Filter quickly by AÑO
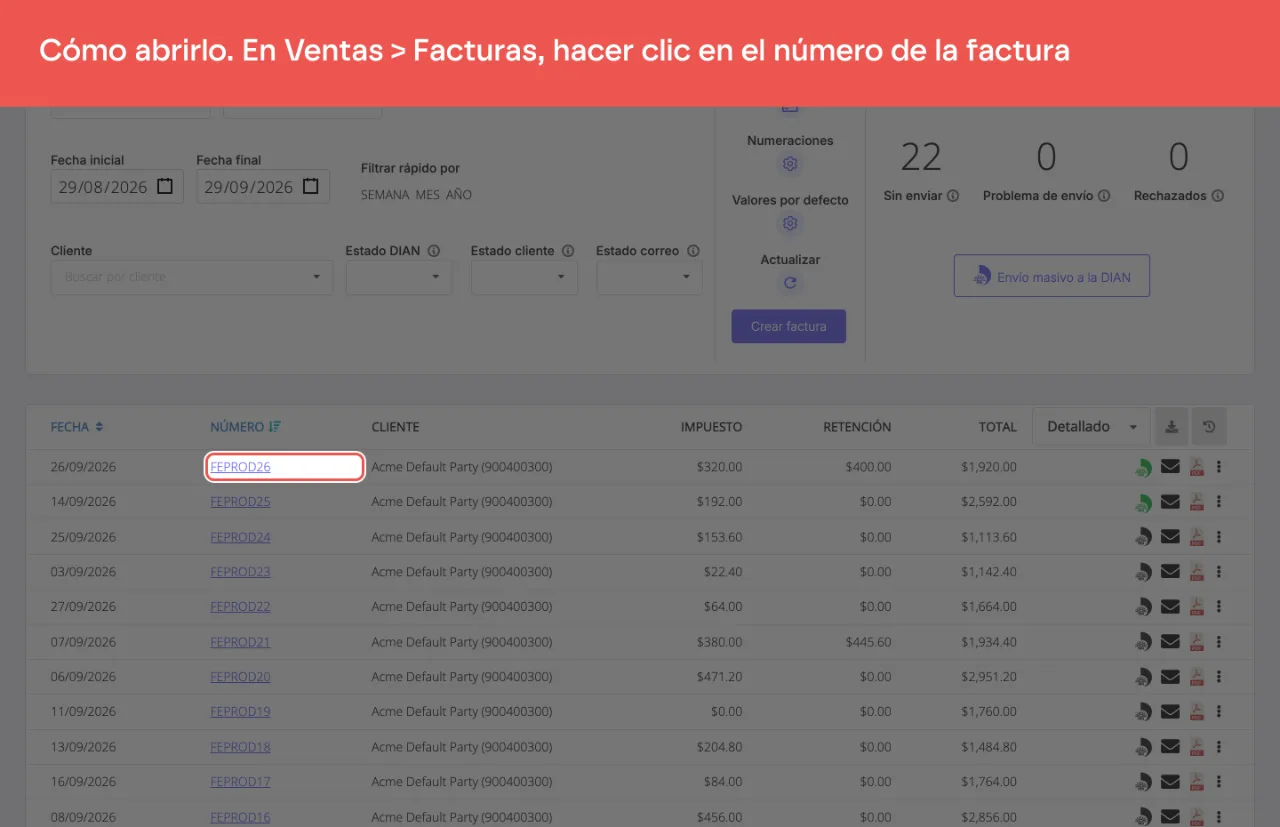 pyautogui.click(x=459, y=195)
